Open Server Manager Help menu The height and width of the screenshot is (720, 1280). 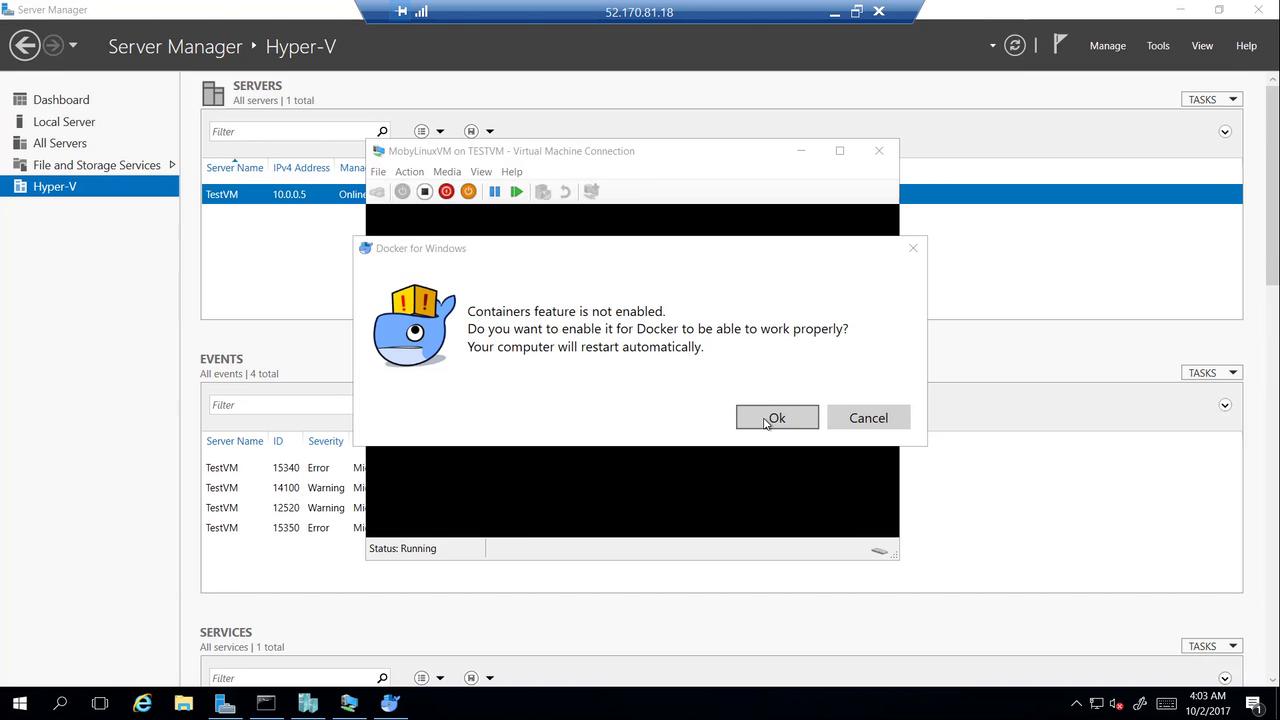(x=1246, y=46)
